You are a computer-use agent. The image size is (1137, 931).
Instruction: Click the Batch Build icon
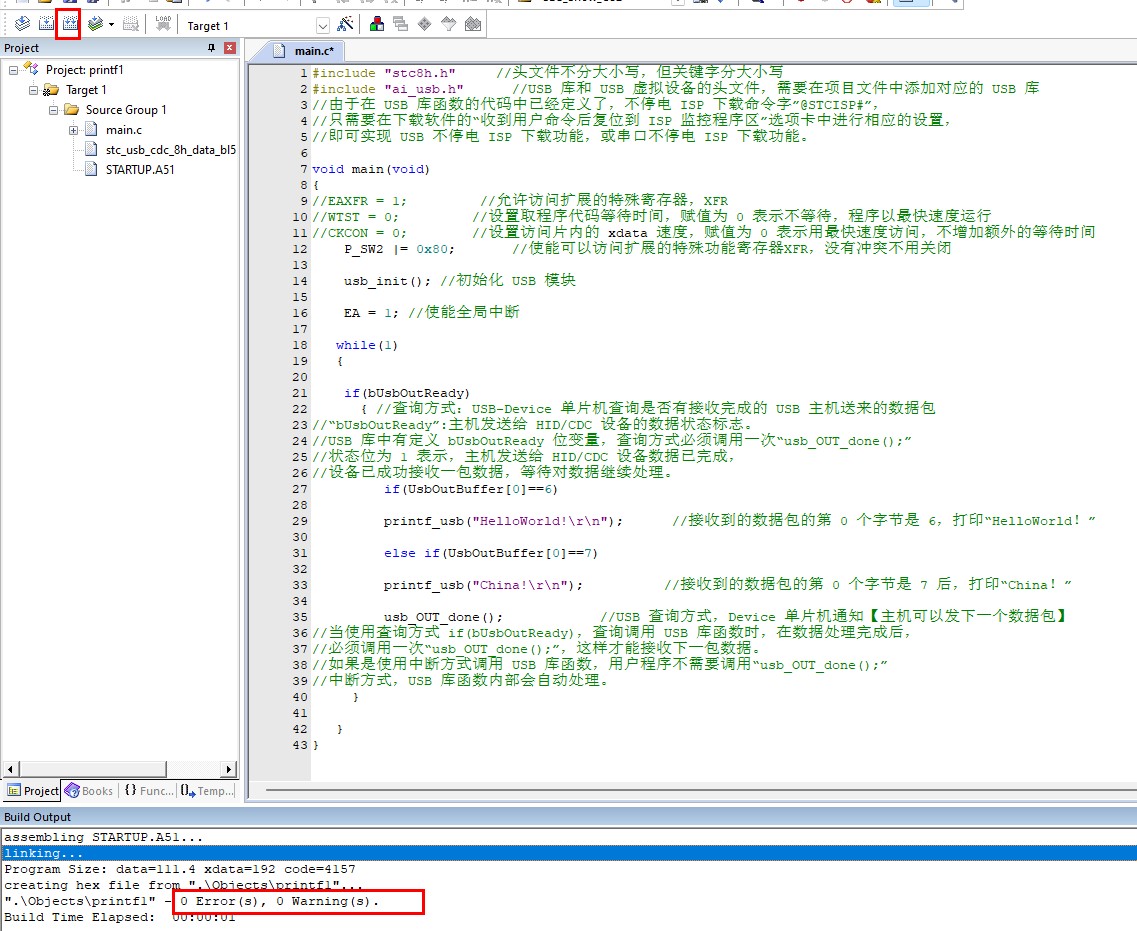coord(95,24)
